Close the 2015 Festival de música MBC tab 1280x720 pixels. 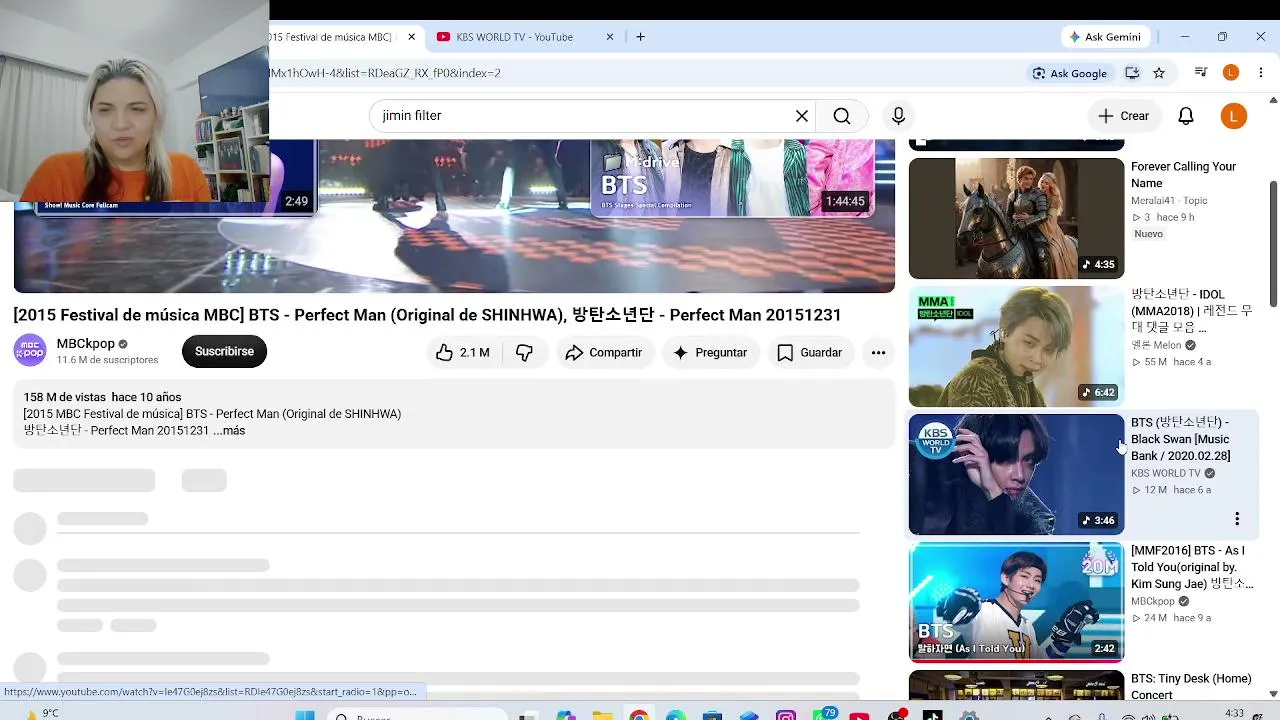(x=411, y=37)
